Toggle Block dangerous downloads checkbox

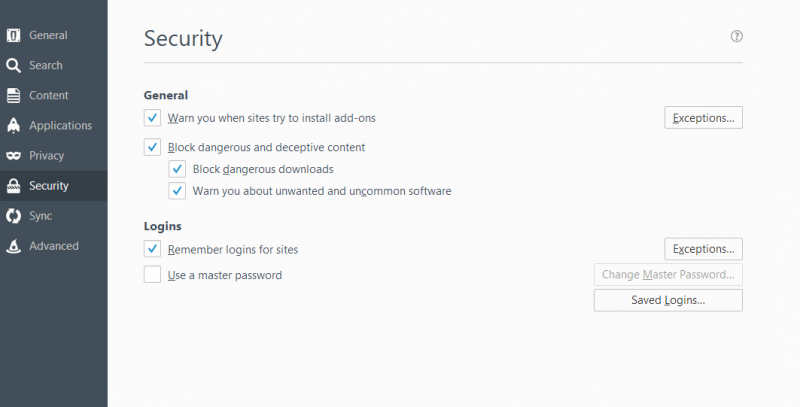tap(178, 169)
